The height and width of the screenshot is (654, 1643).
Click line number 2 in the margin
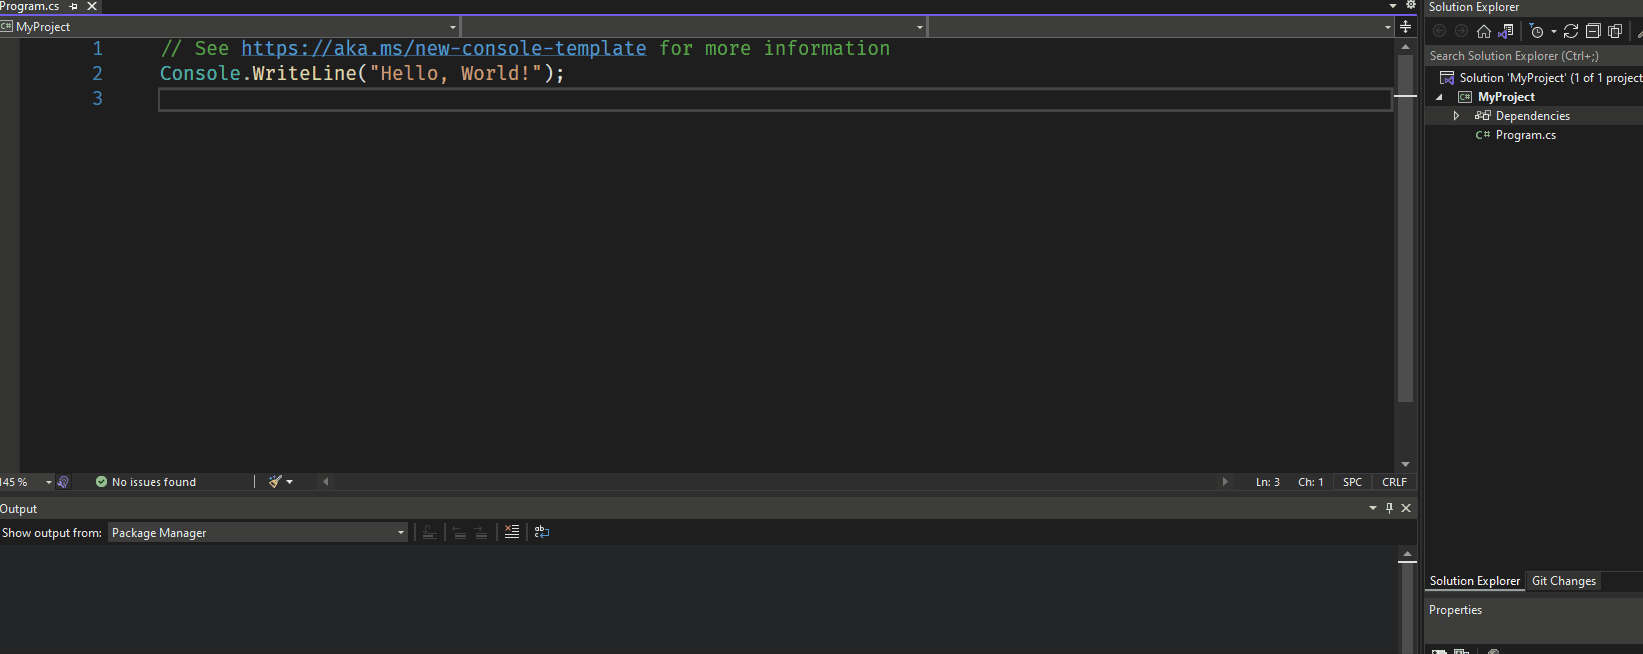pos(98,73)
